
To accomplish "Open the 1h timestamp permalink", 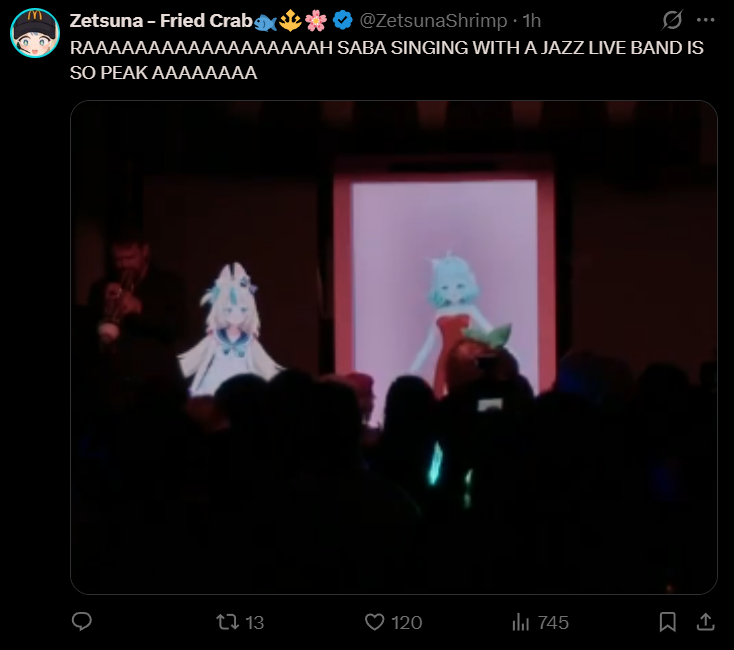I will click(532, 21).
